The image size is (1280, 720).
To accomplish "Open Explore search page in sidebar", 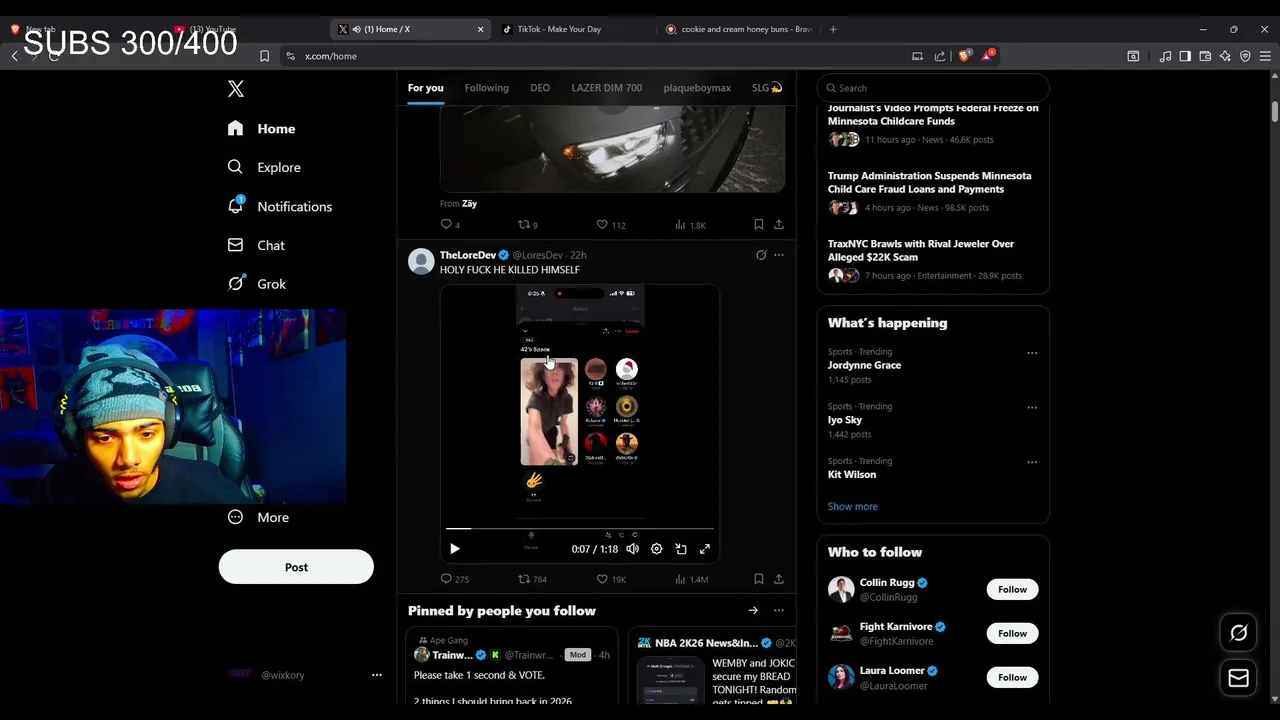I will tap(235, 167).
